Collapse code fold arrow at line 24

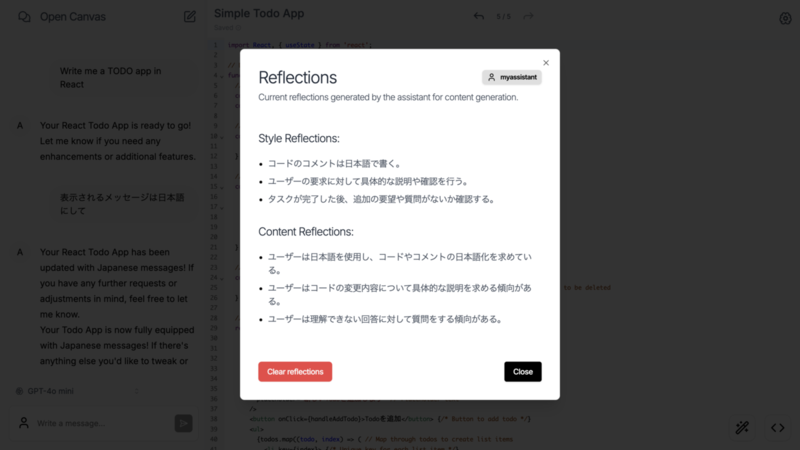(x=221, y=278)
